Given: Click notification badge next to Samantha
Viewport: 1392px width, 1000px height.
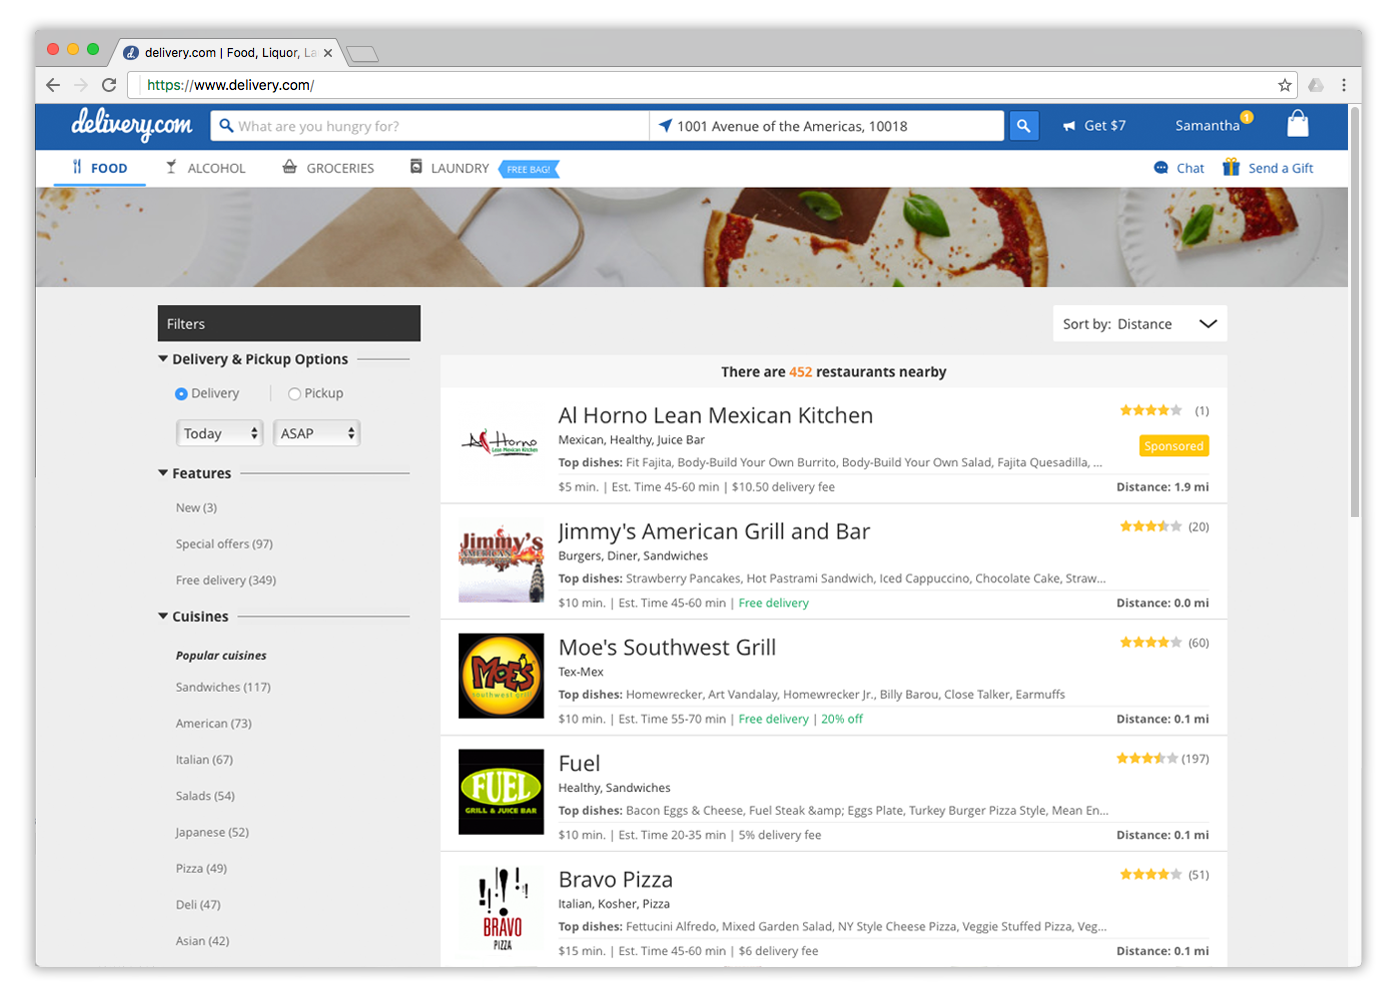Looking at the screenshot, I should (1247, 117).
